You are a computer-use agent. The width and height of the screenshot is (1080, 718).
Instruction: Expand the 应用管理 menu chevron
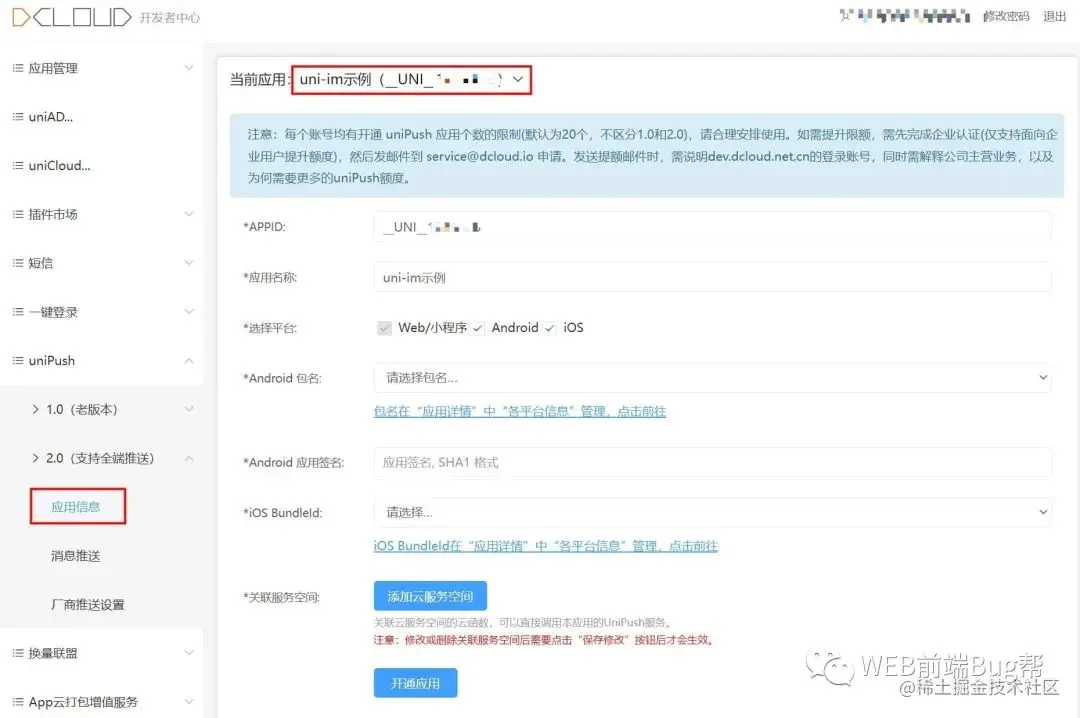coord(189,68)
